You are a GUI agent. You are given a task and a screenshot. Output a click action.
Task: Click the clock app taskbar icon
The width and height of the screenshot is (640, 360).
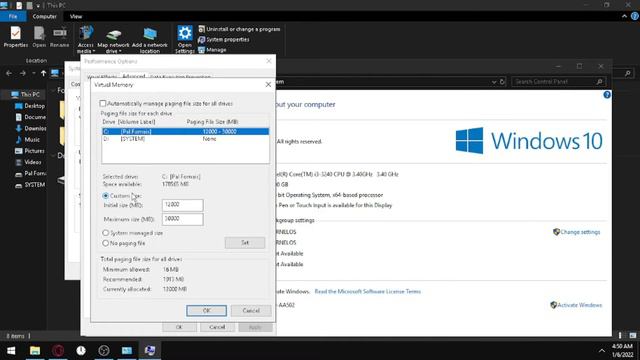[81, 350]
